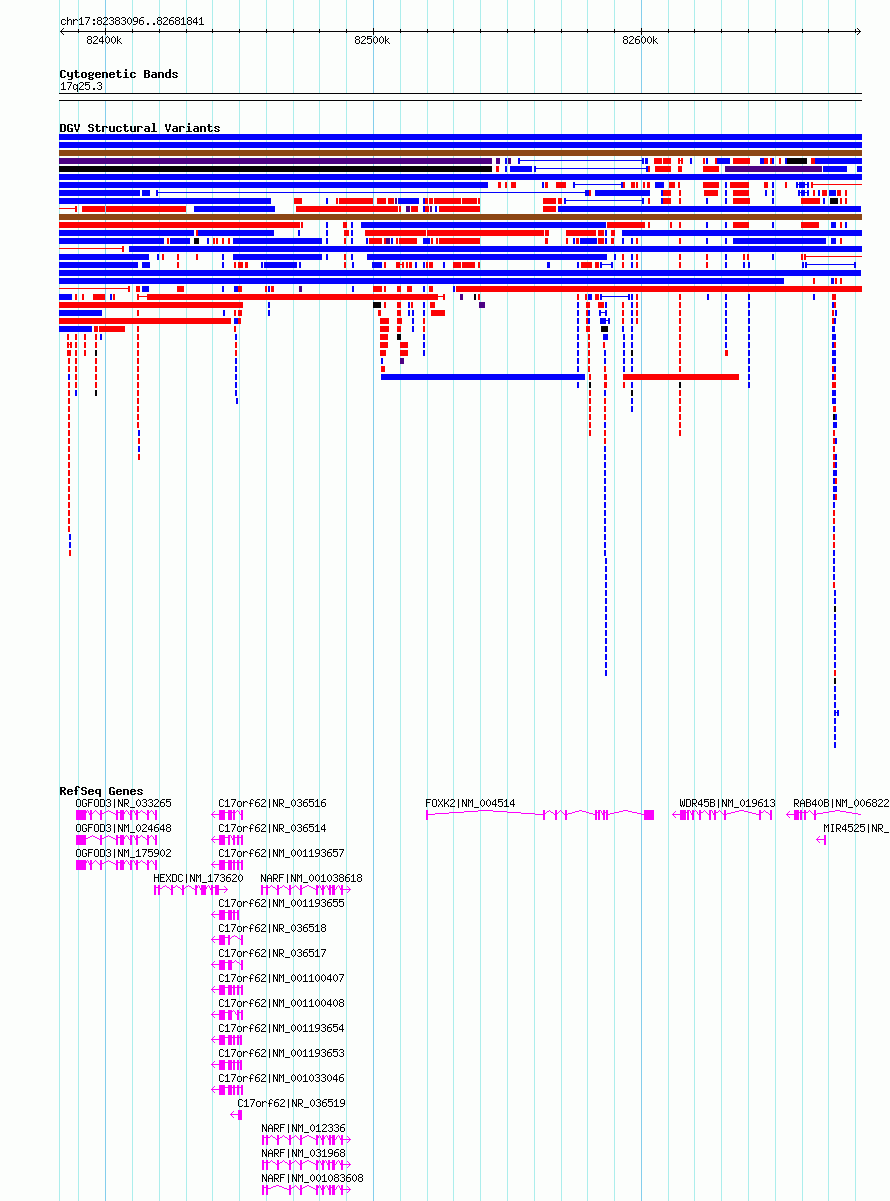890x1201 pixels.
Task: Open the C17orf62|NM_001193653 label
Action: 281,1053
